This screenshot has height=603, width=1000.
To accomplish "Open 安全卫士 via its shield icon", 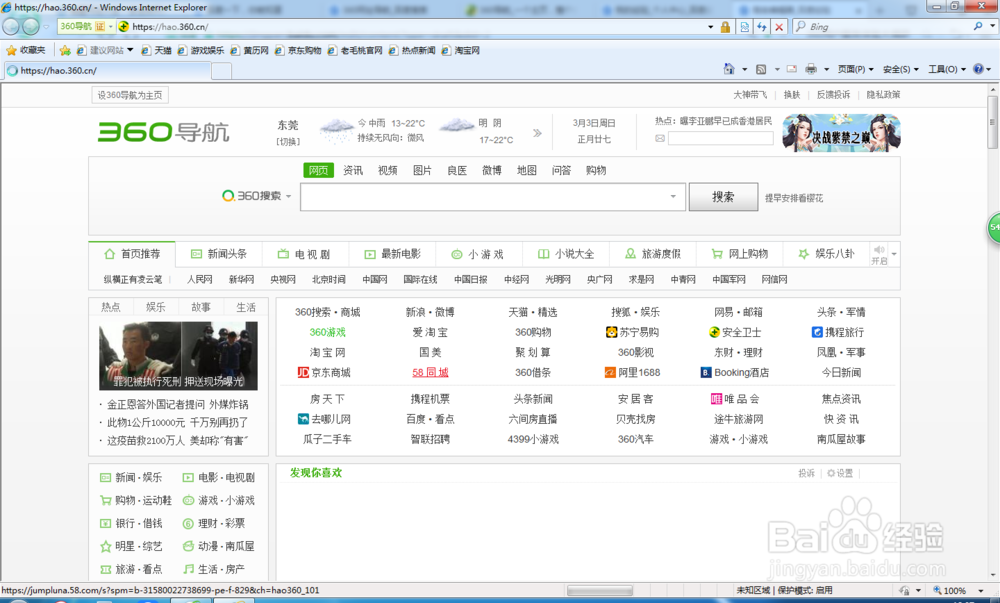I will tap(713, 331).
